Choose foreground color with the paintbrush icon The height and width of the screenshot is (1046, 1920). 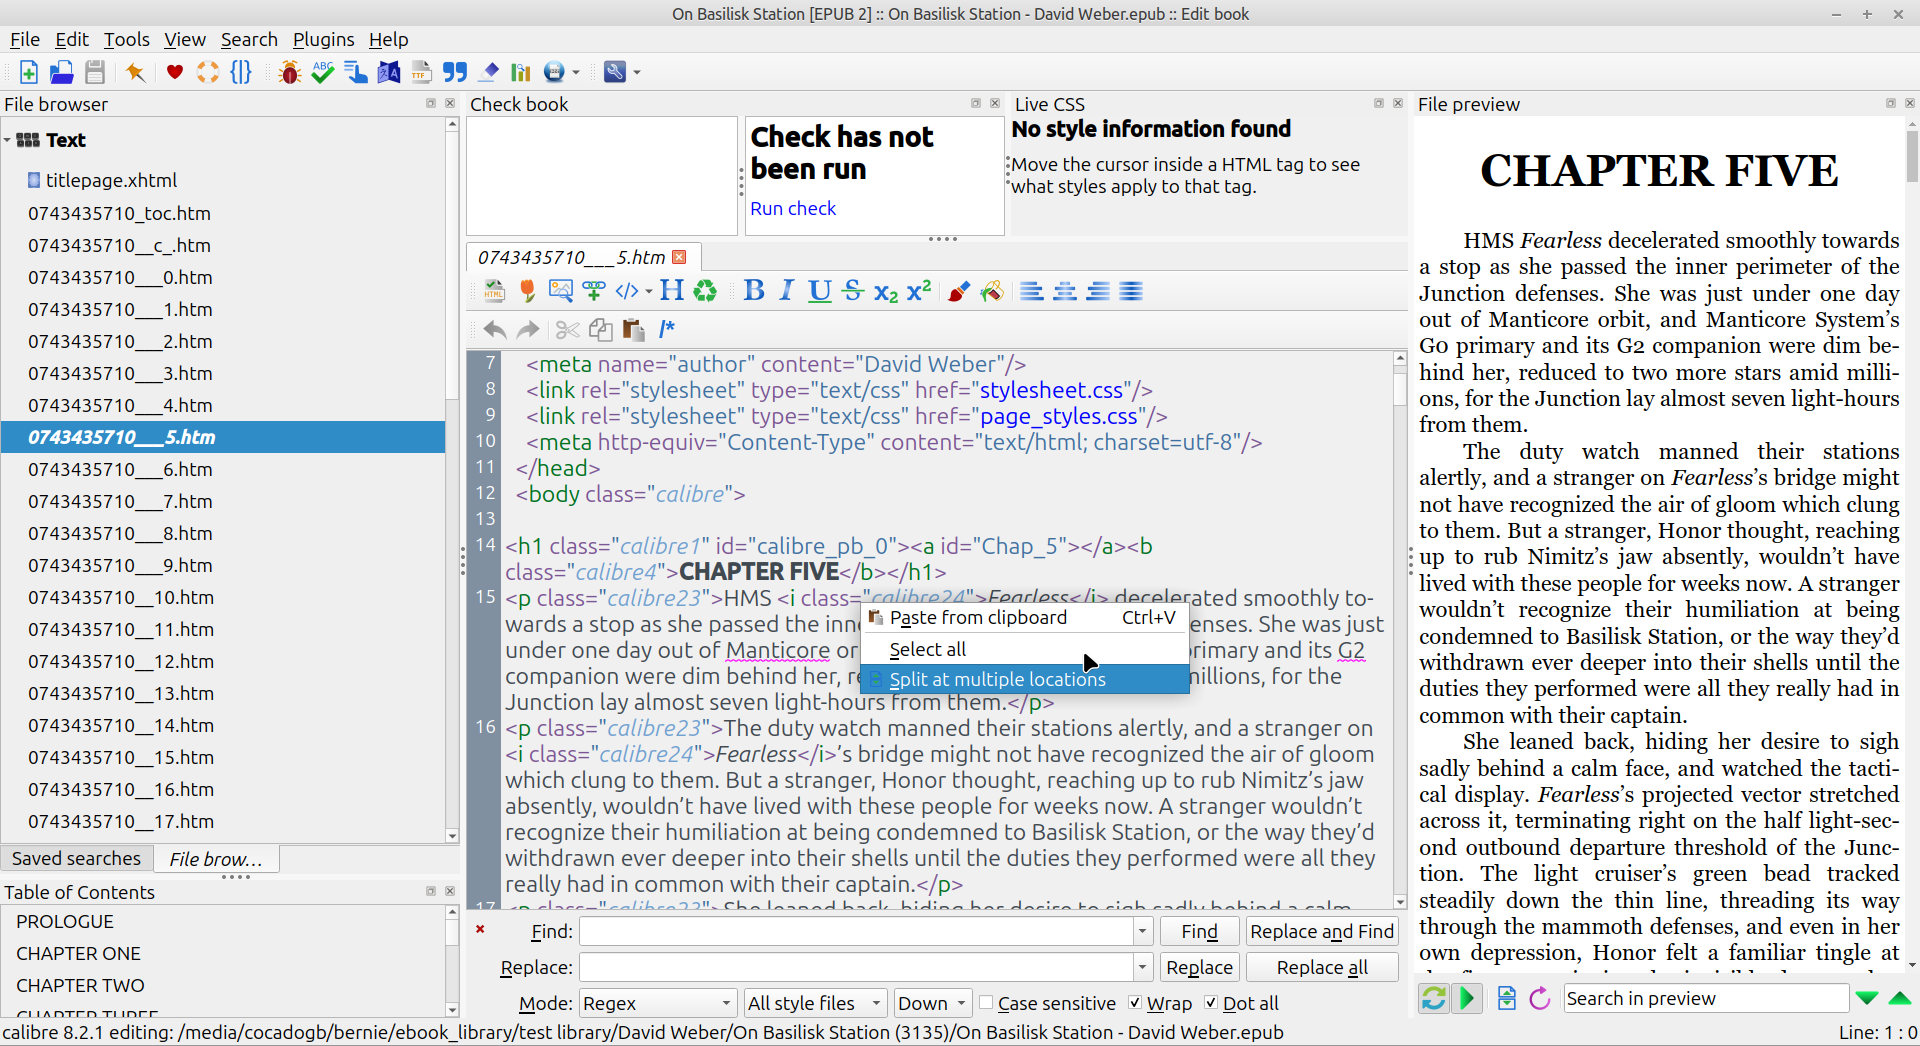[x=959, y=291]
